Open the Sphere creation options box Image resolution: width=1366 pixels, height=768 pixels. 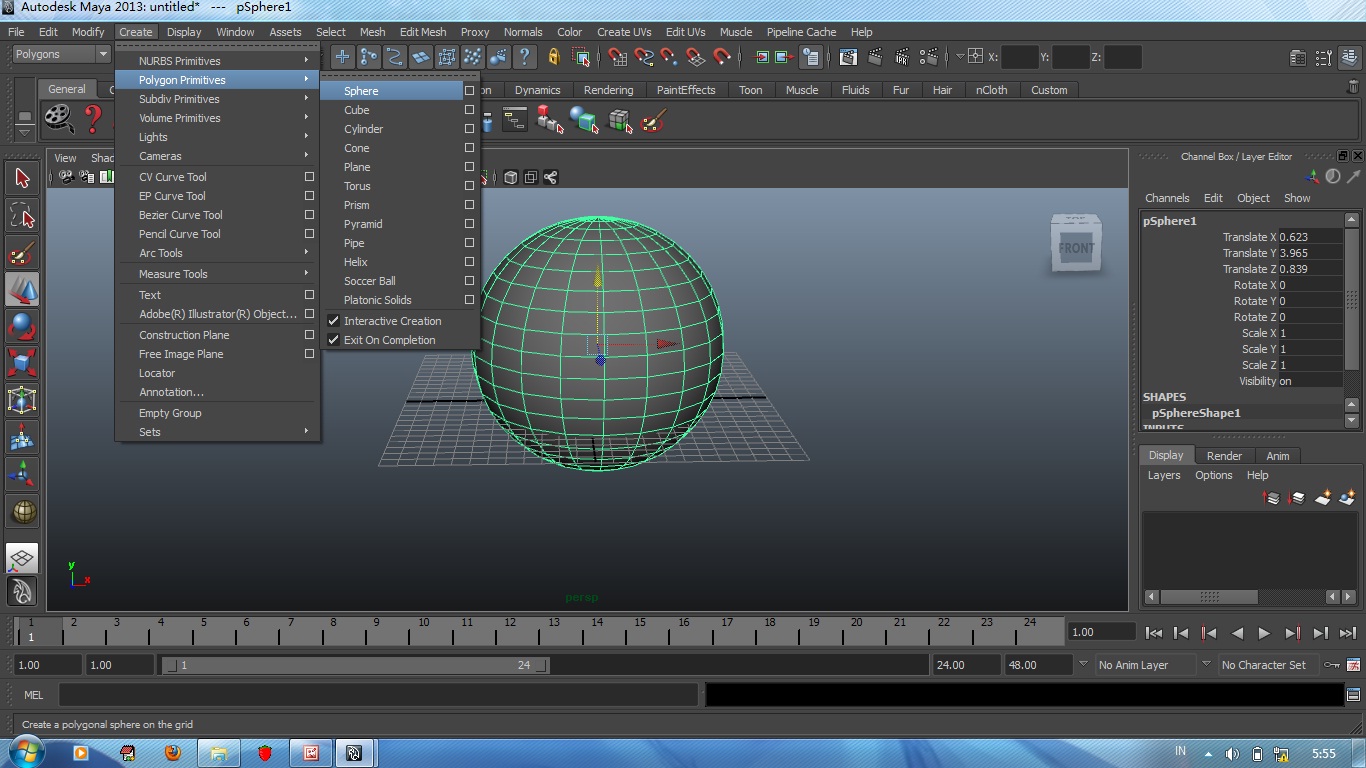tap(468, 90)
